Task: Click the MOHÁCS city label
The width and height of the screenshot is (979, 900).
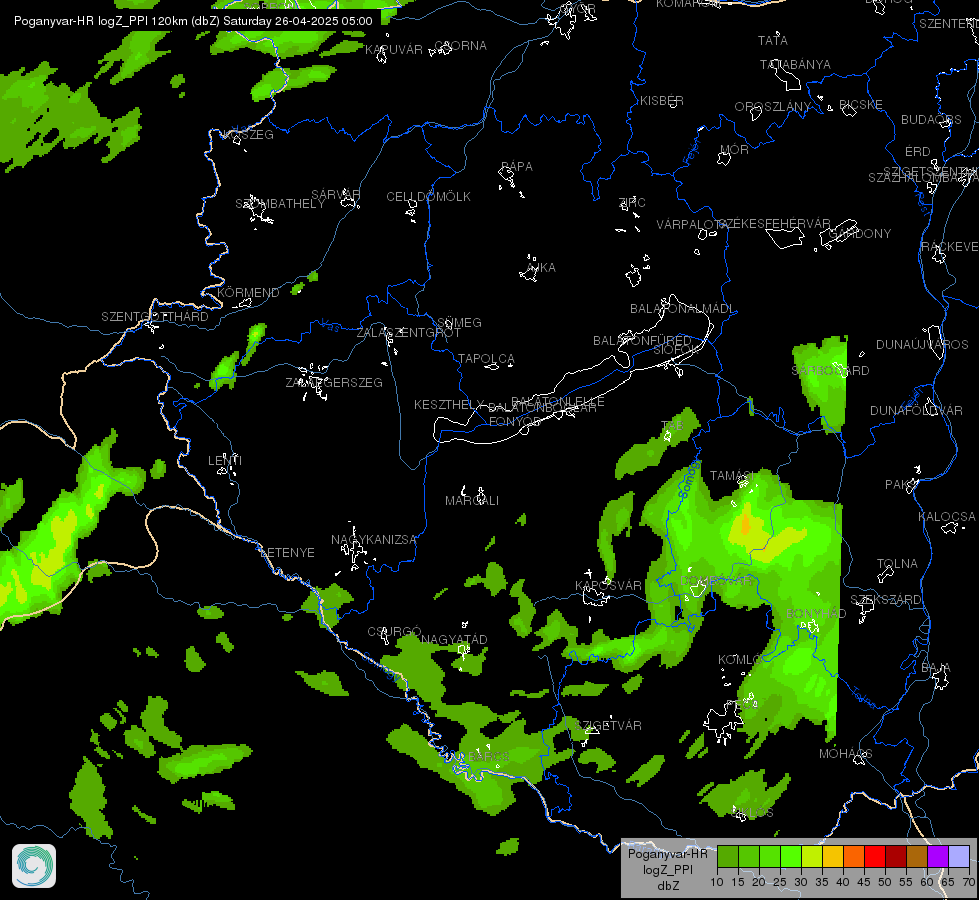Action: (x=845, y=754)
